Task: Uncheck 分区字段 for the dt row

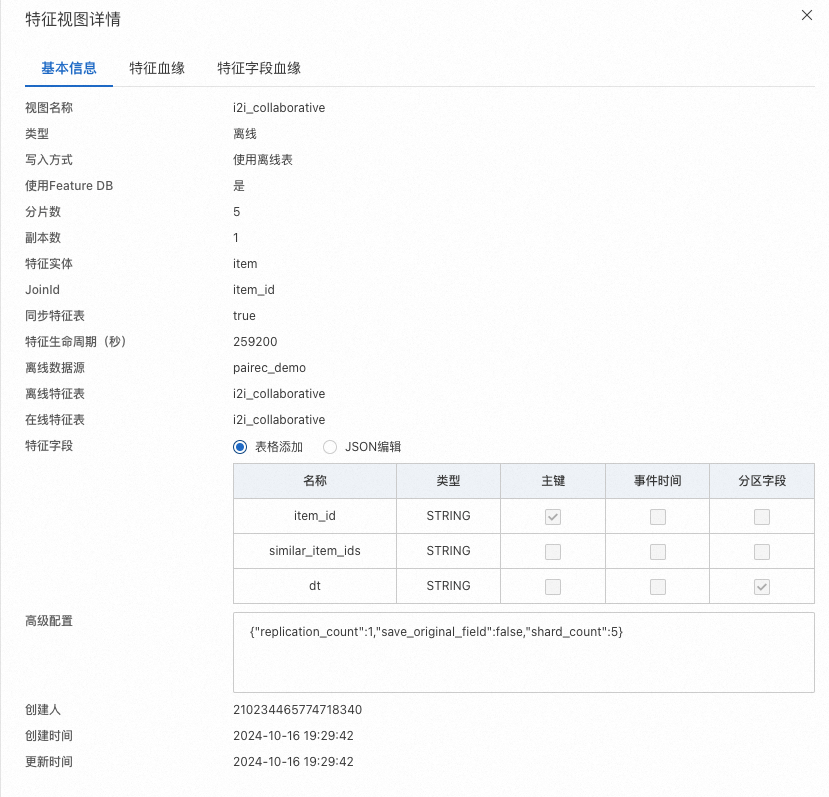Action: tap(761, 586)
